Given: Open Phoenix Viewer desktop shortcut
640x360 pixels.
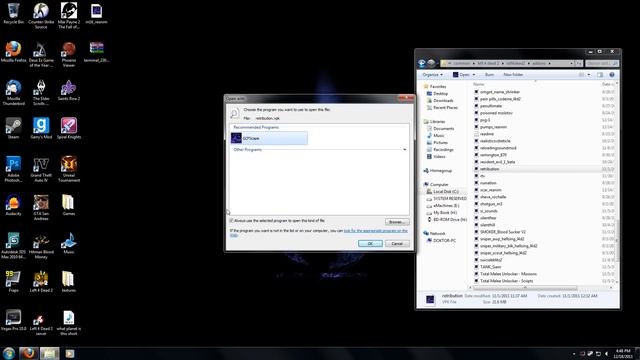Looking at the screenshot, I should tap(69, 54).
